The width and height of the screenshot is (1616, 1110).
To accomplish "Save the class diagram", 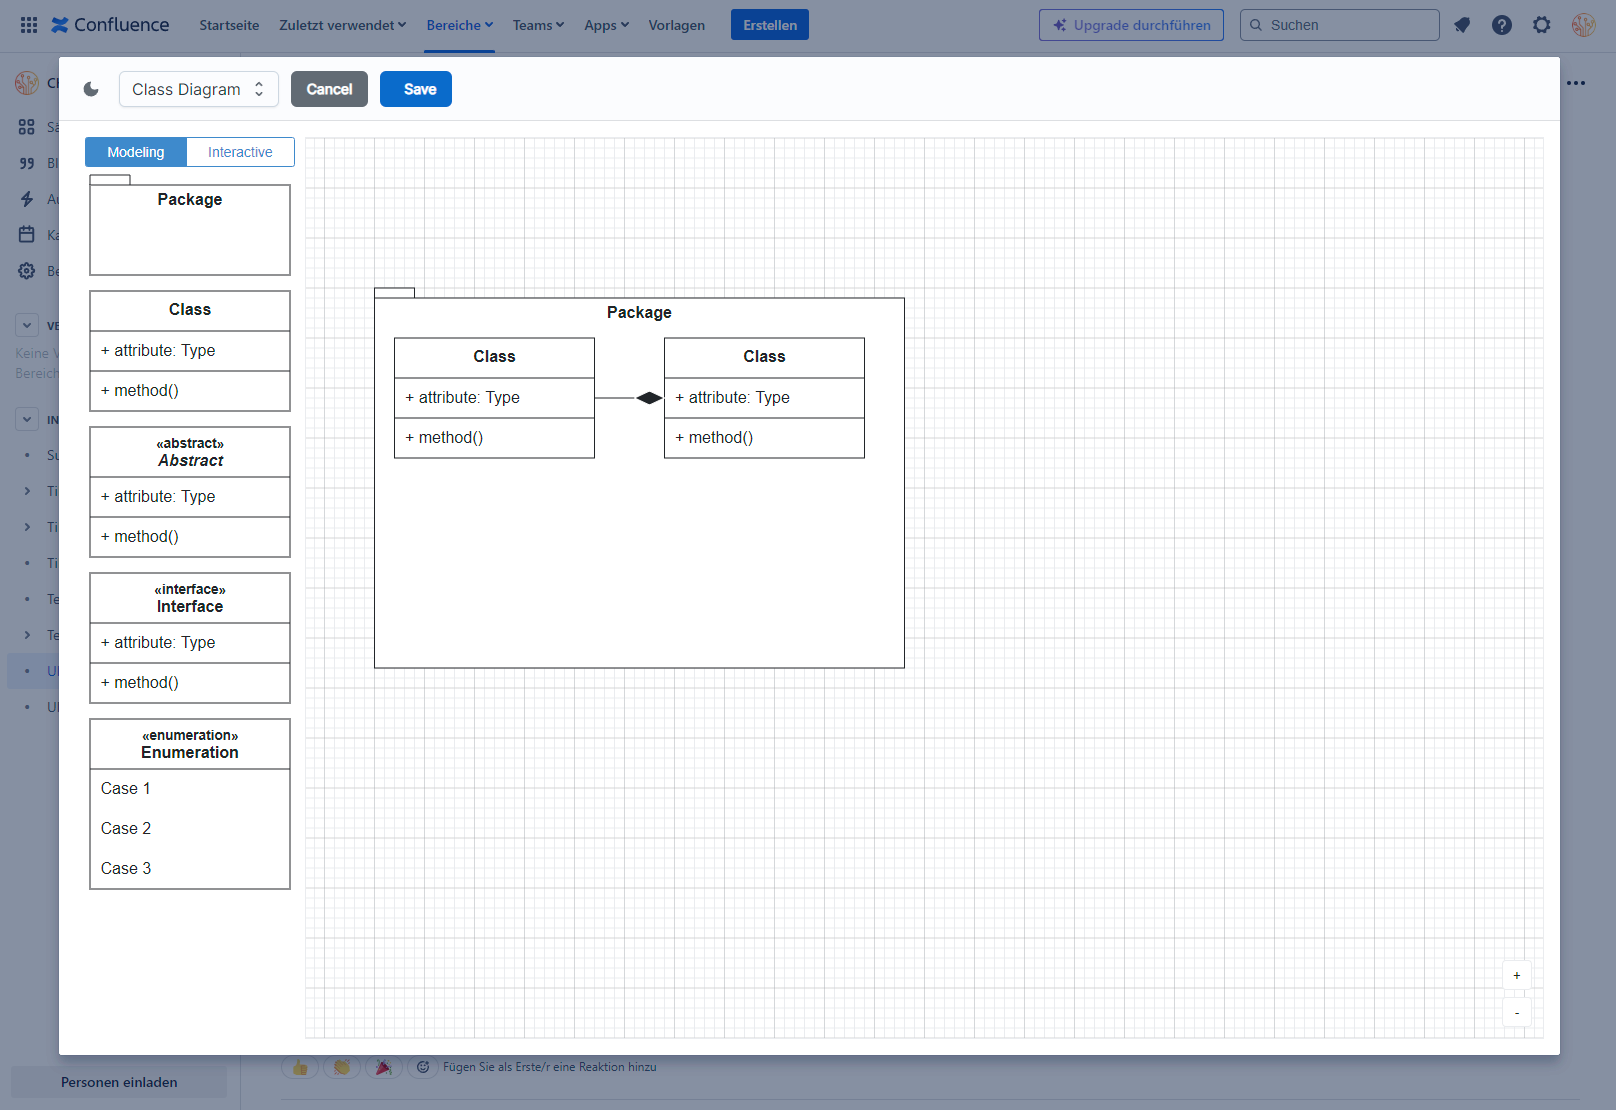I will 416,89.
